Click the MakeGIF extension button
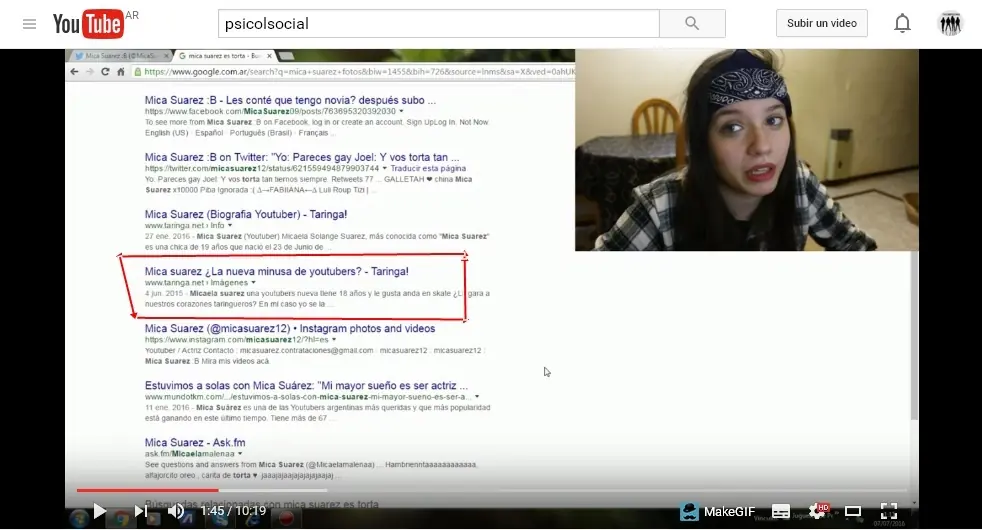This screenshot has height=530, width=982. pyautogui.click(x=718, y=512)
